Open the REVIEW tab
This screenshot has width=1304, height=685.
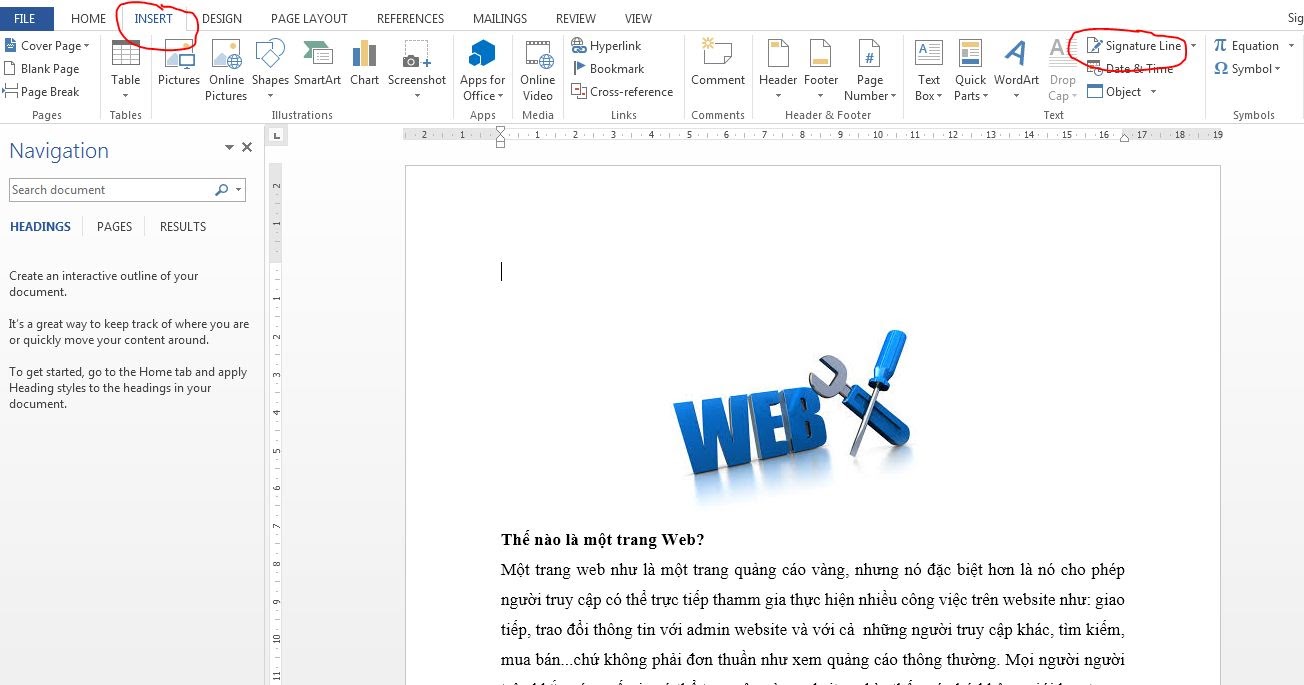point(576,19)
